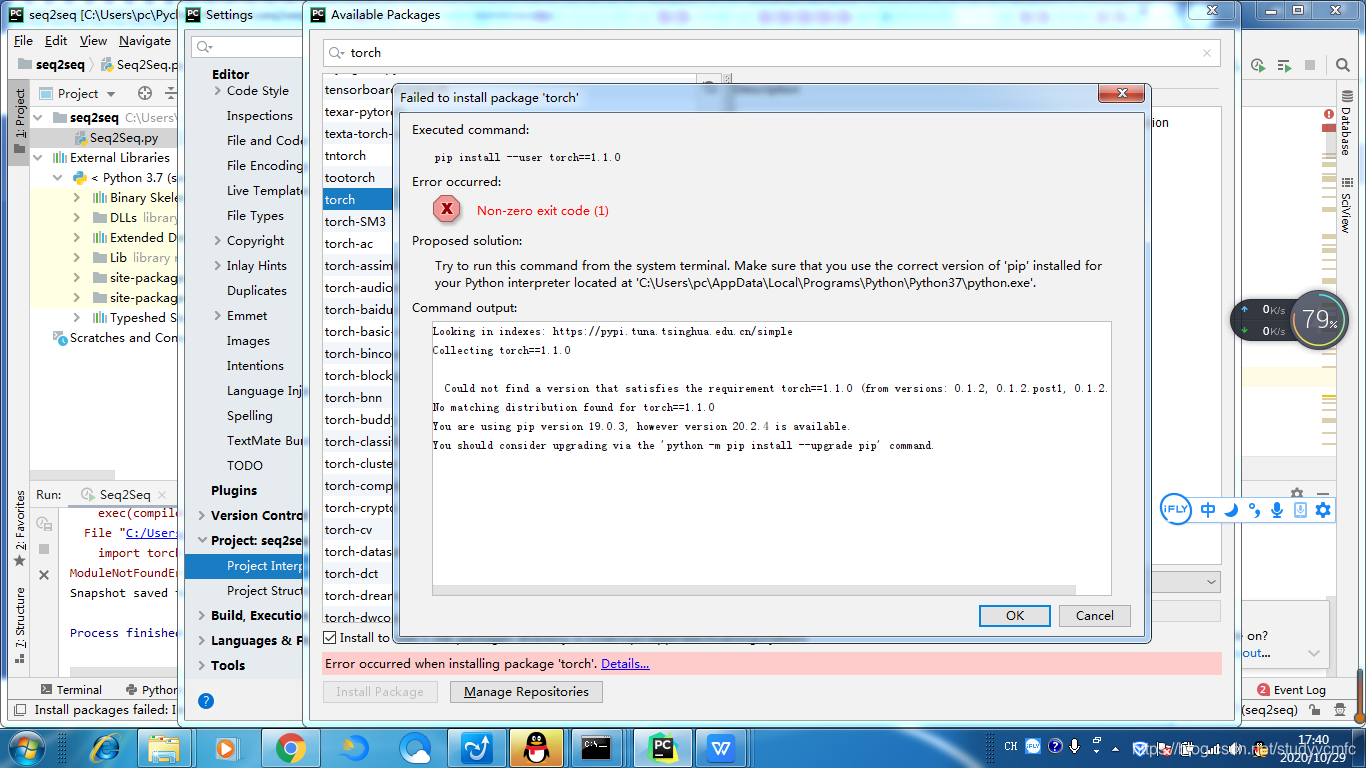Click the concurrency run toolbar icon
This screenshot has height=768, width=1366.
pos(1285,65)
